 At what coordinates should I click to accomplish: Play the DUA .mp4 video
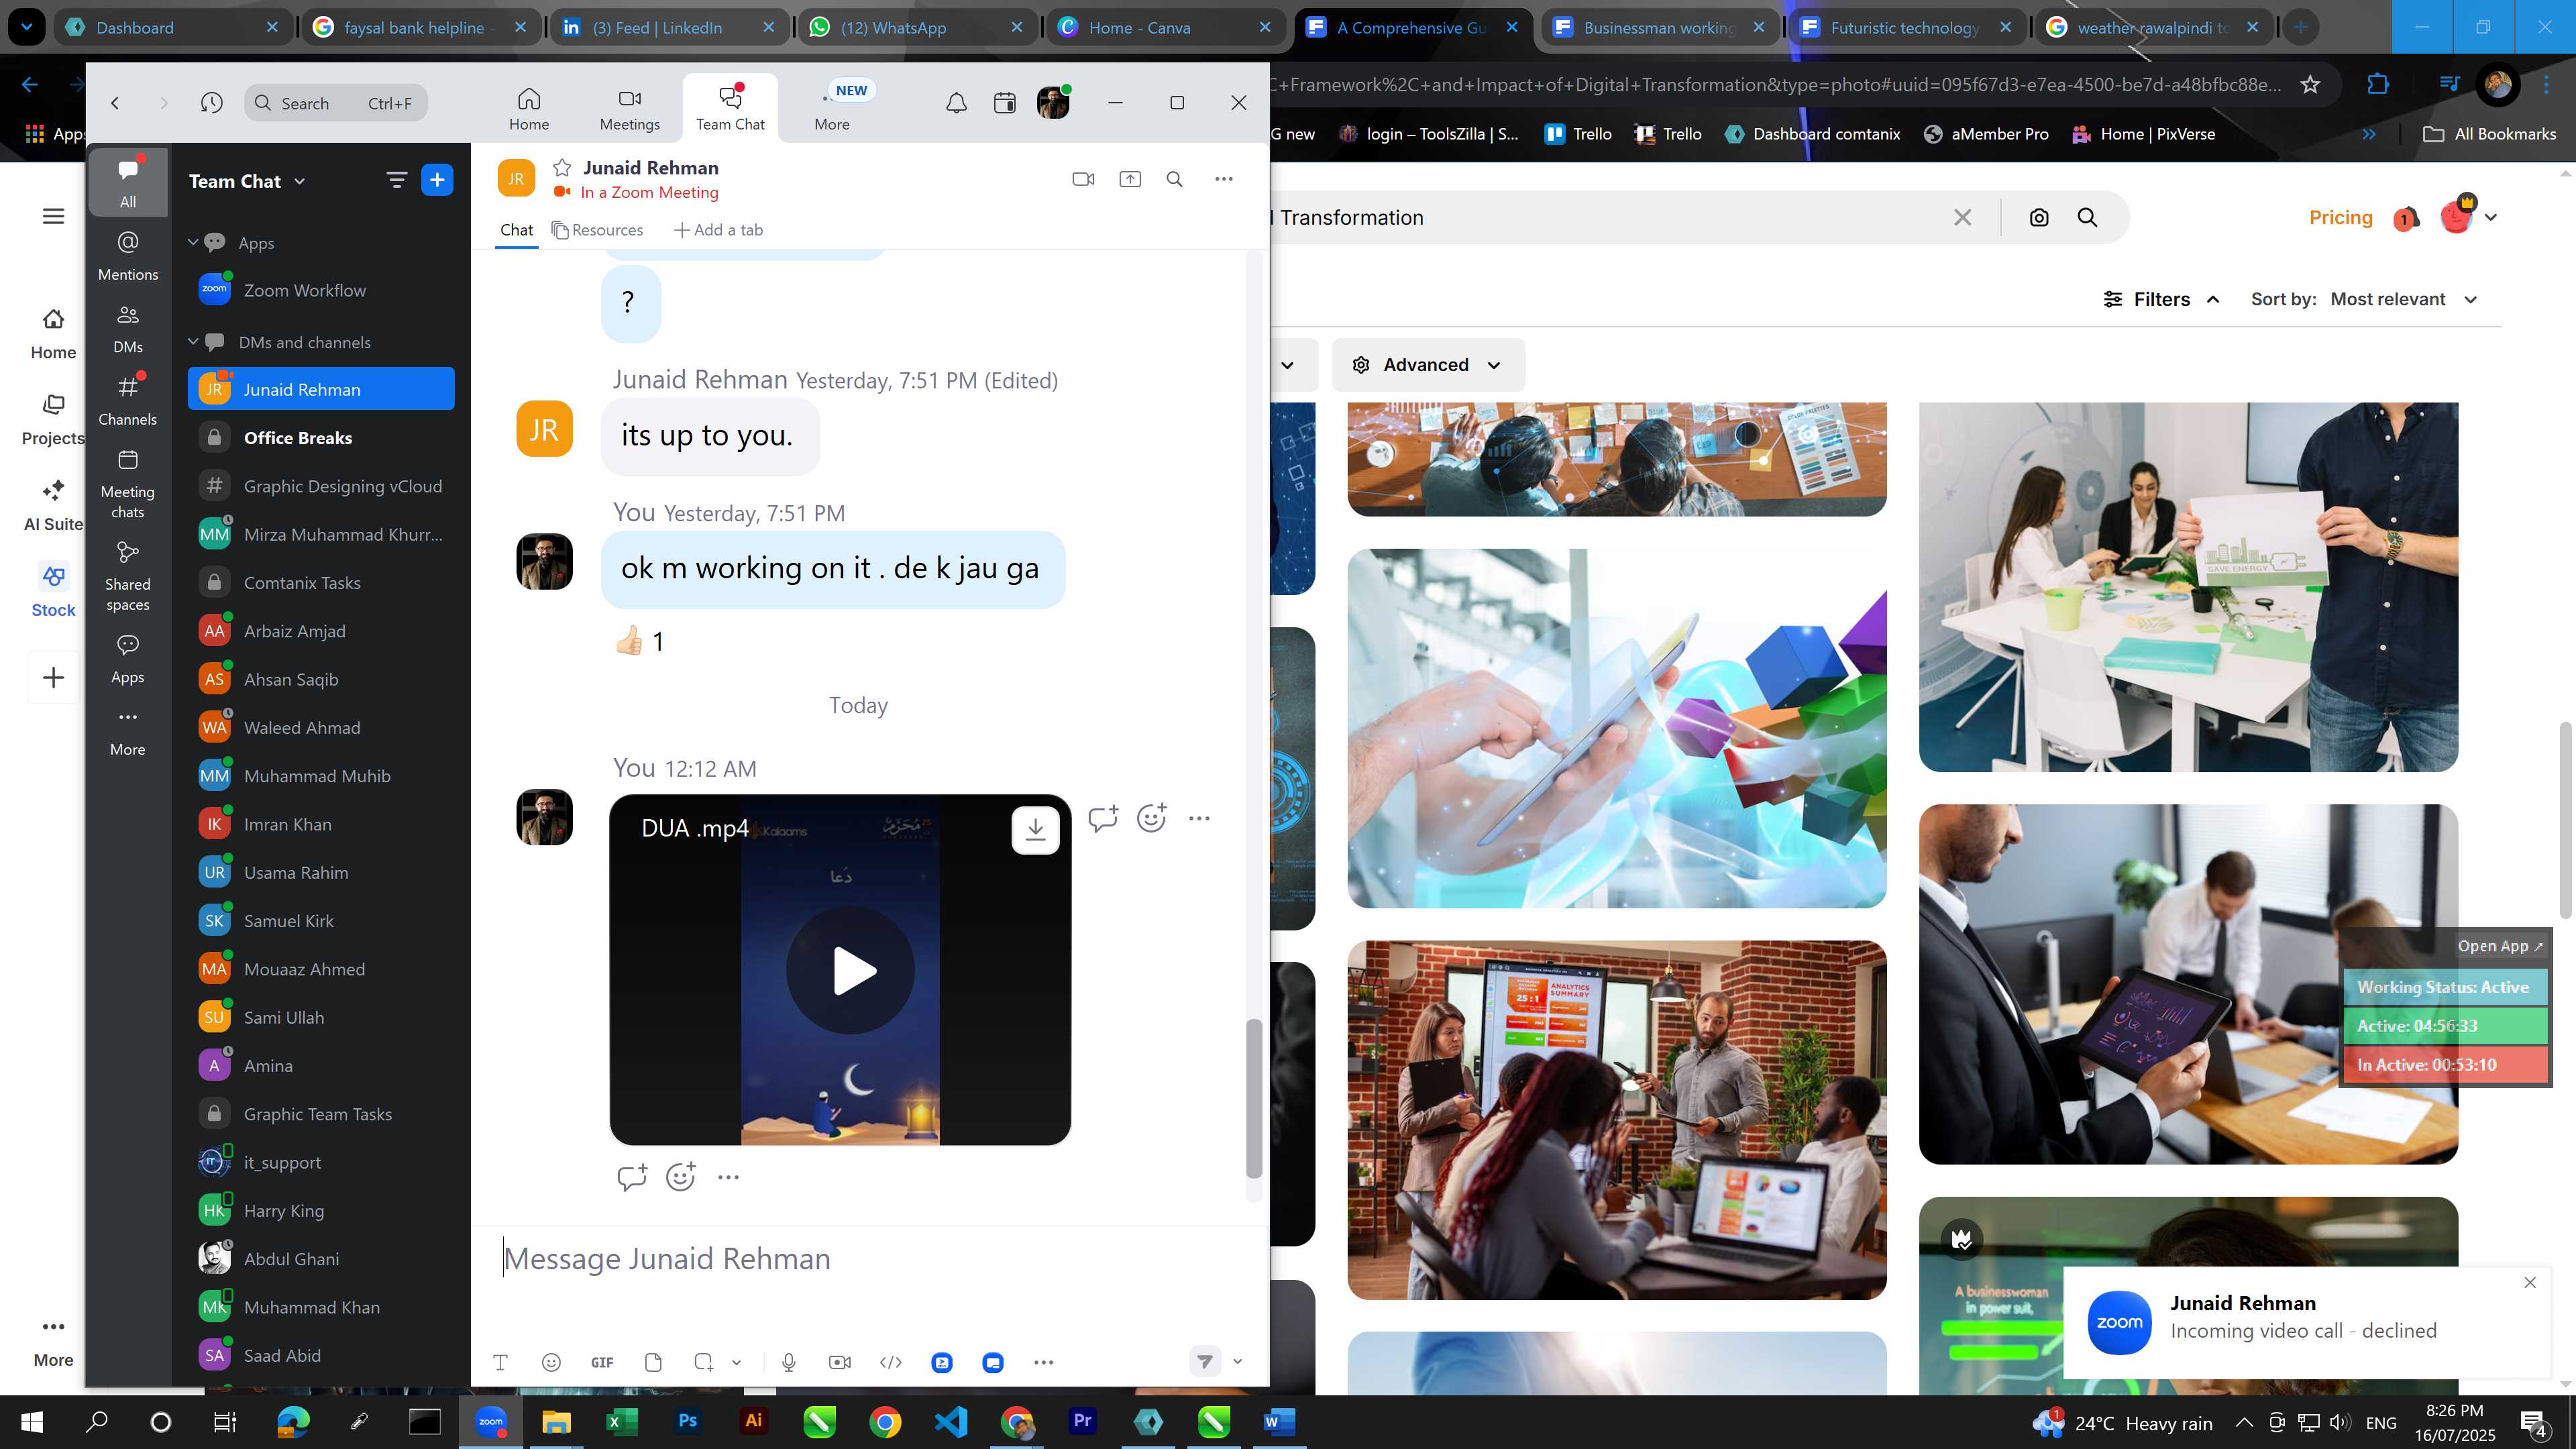850,970
